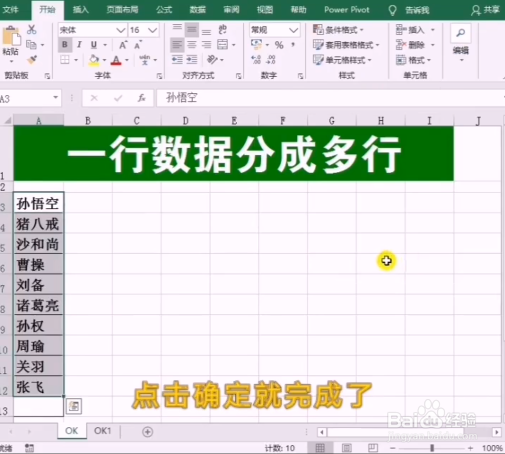Click the Paste clipboard icon

[x=11, y=36]
